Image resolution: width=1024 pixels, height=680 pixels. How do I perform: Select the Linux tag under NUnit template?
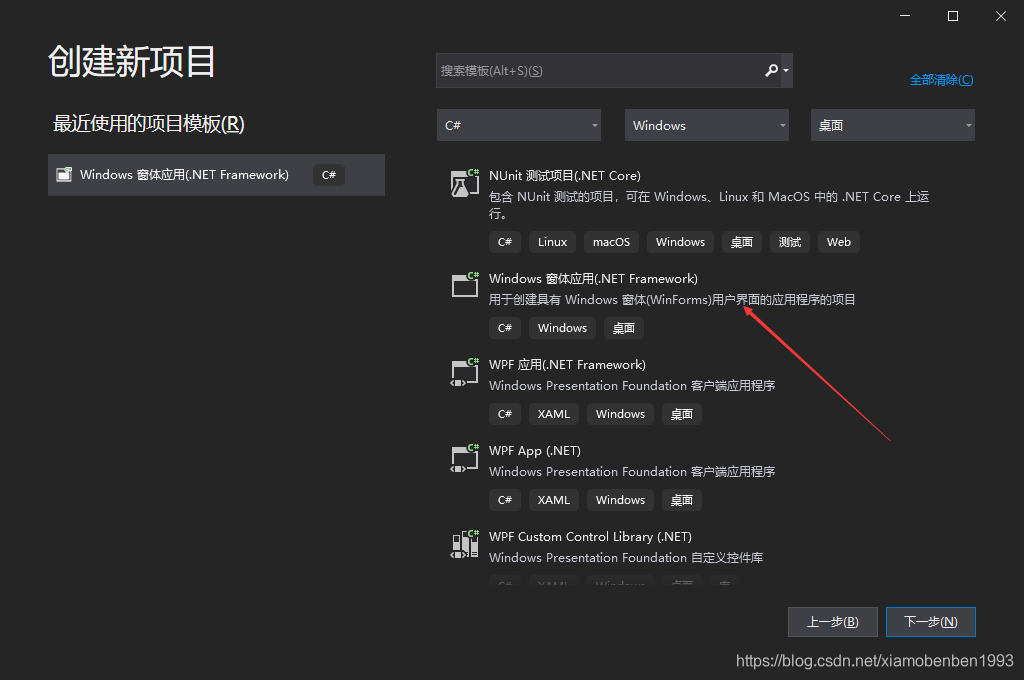coord(552,241)
